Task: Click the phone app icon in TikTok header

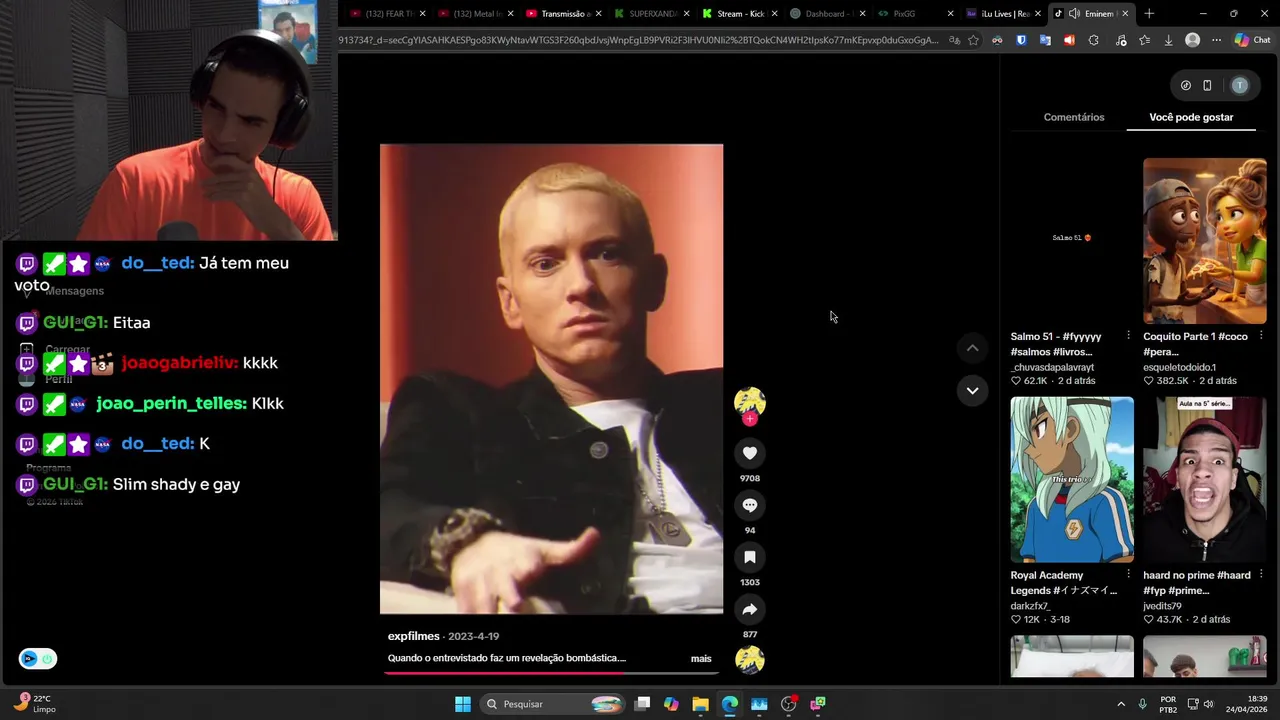Action: point(1207,85)
